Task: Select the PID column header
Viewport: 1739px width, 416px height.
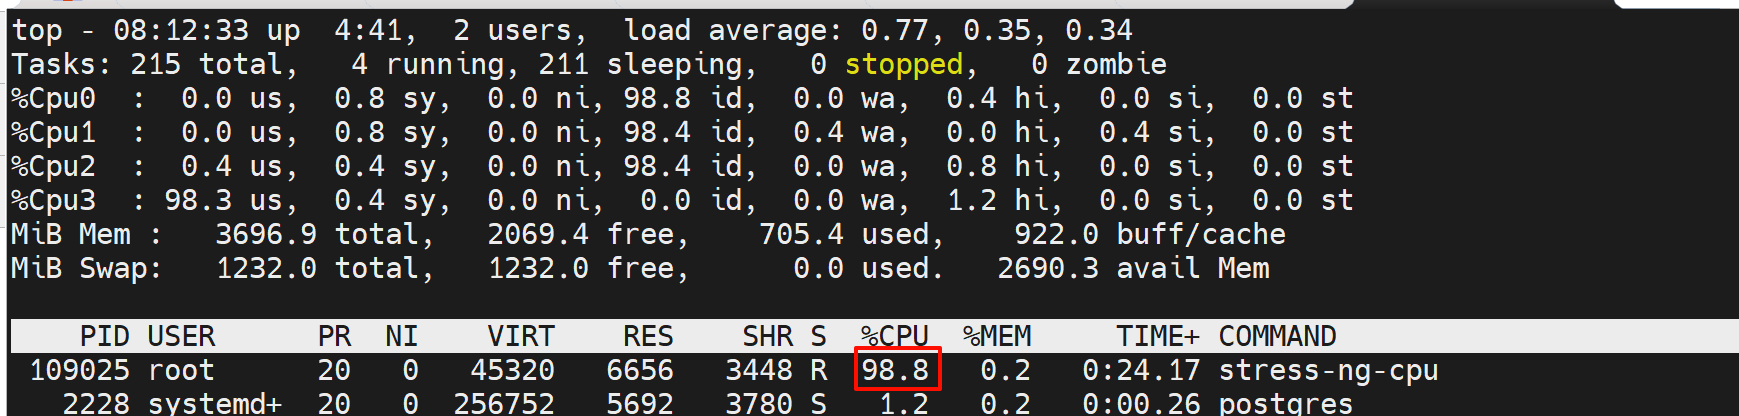Action: click(105, 336)
